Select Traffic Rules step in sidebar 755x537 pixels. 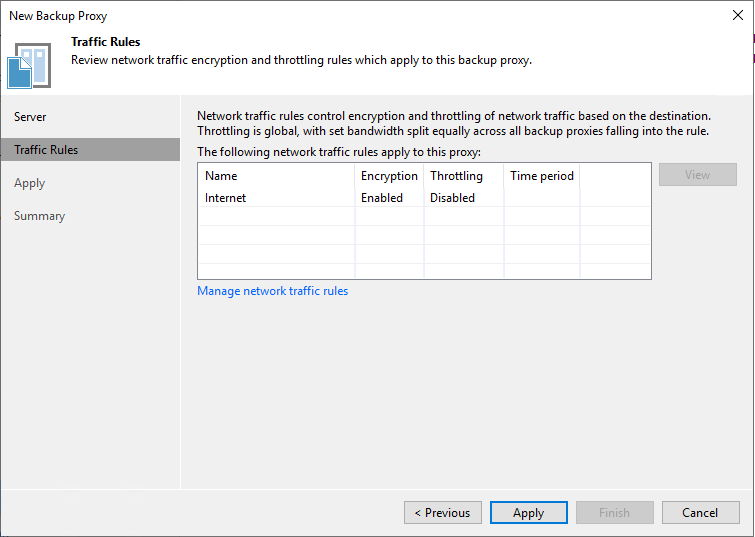[x=46, y=150]
